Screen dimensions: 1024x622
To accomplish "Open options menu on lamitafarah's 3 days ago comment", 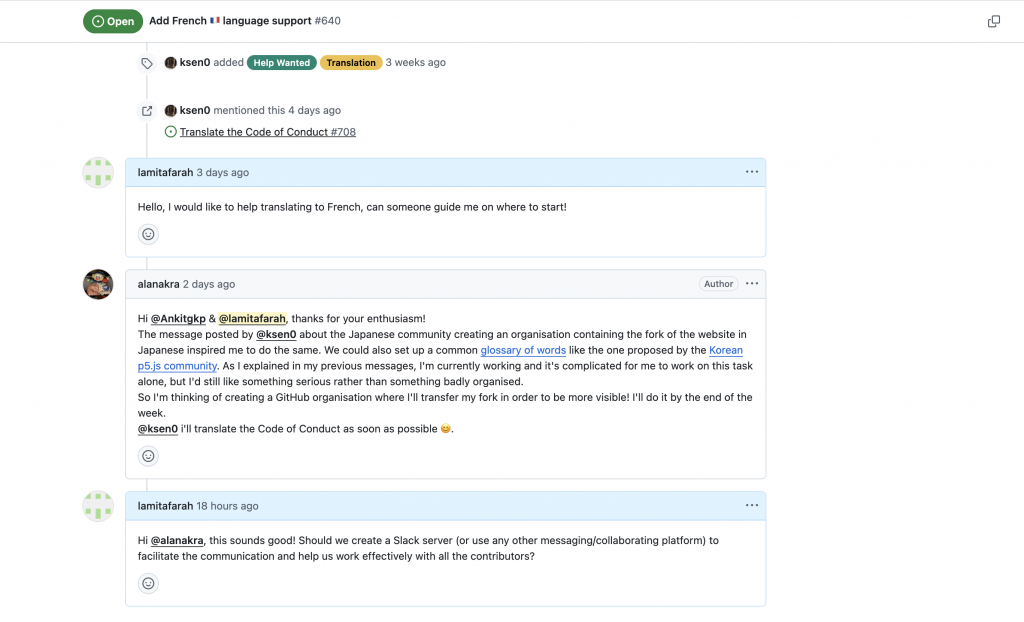I will 752,172.
